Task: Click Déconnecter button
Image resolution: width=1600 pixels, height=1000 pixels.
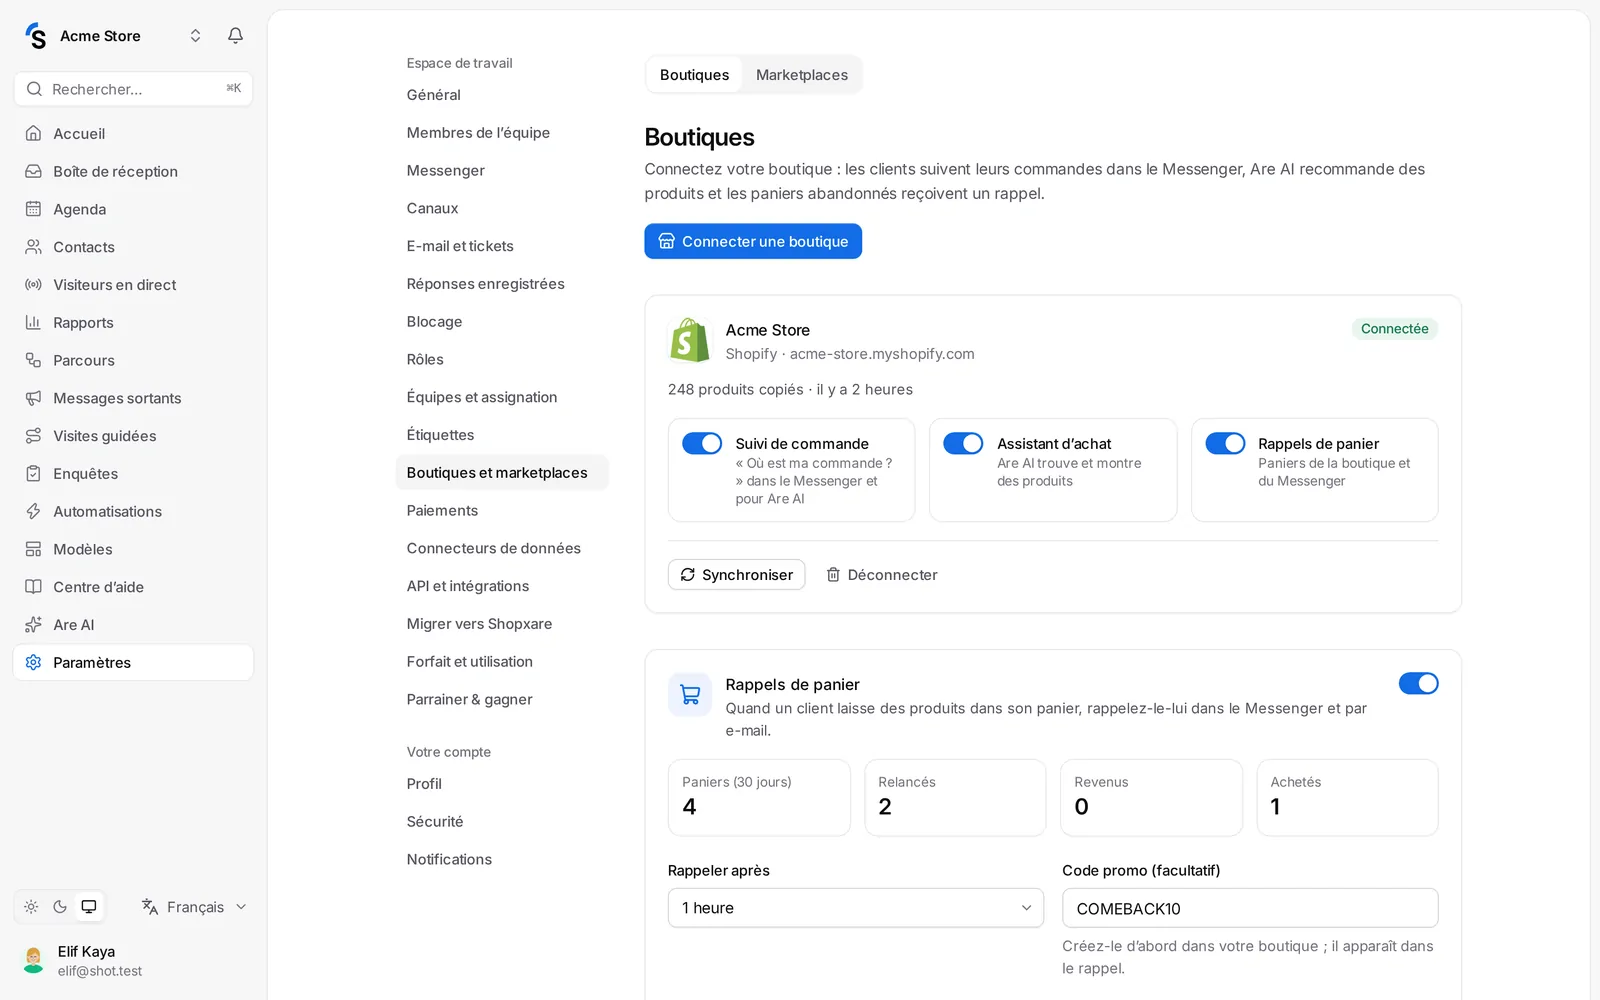Action: tap(882, 575)
